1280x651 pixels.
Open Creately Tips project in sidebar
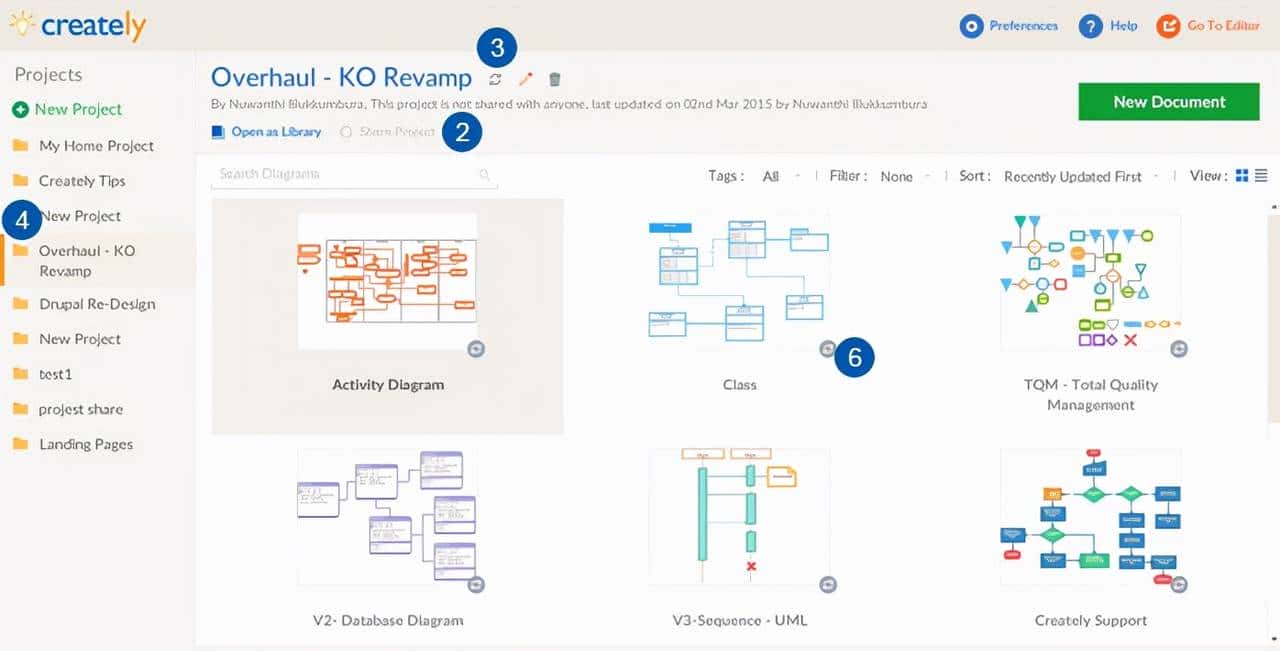tap(82, 181)
